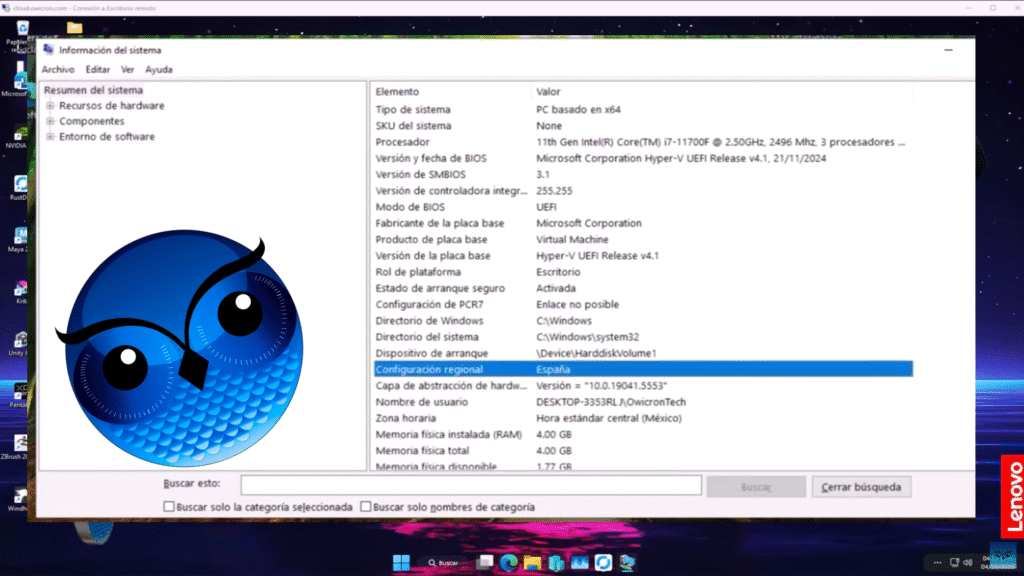Check 'Buscar solo nombres de categoría' option
Viewport: 1024px width, 576px height.
coord(366,507)
